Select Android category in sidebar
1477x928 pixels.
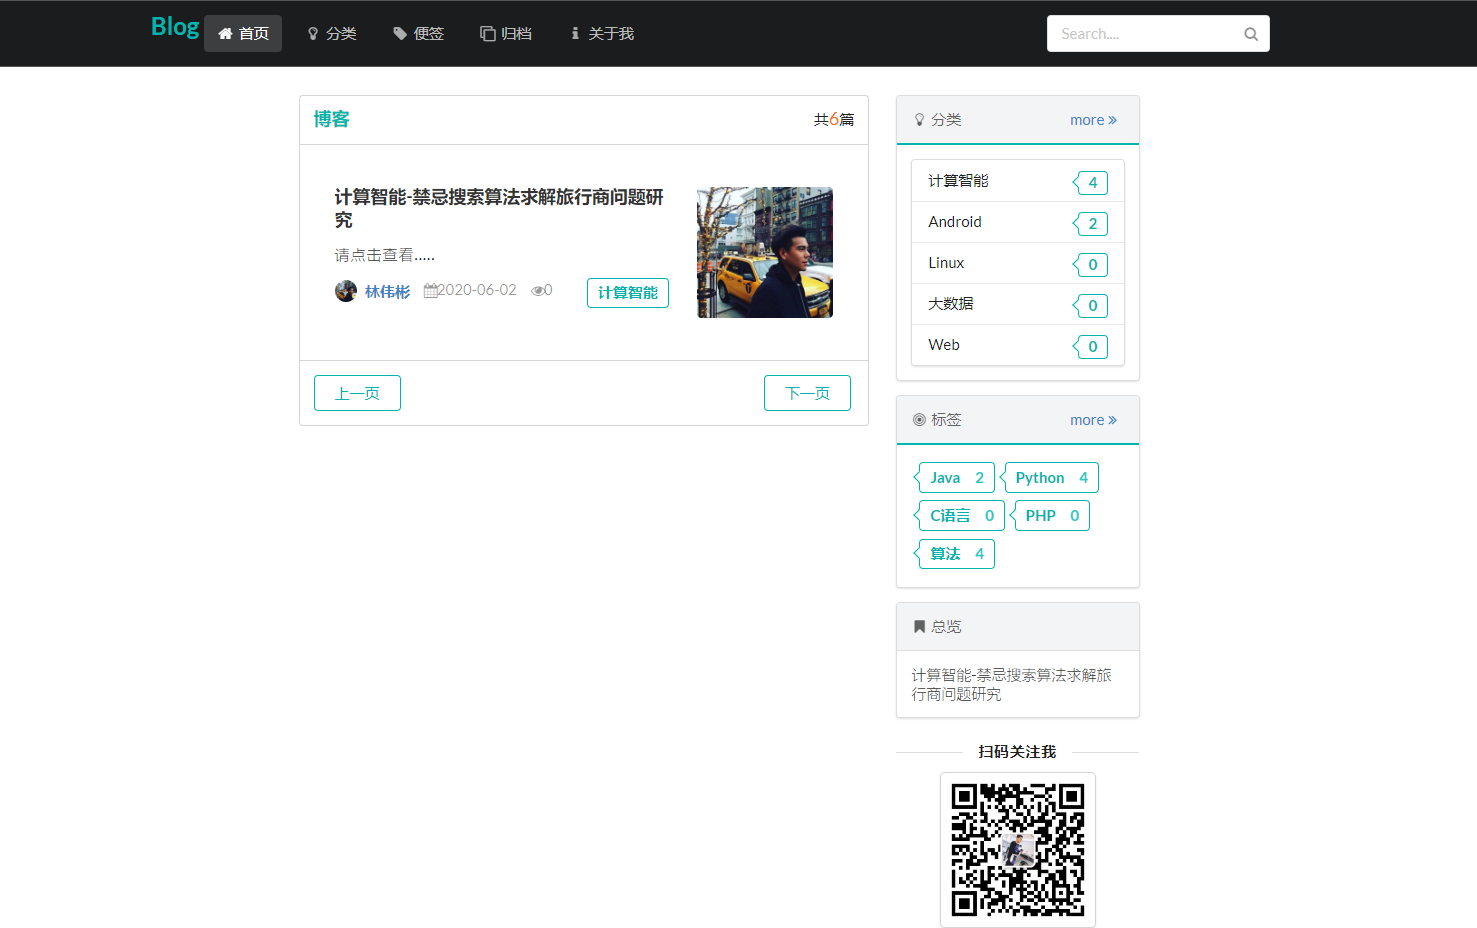[x=1018, y=222]
